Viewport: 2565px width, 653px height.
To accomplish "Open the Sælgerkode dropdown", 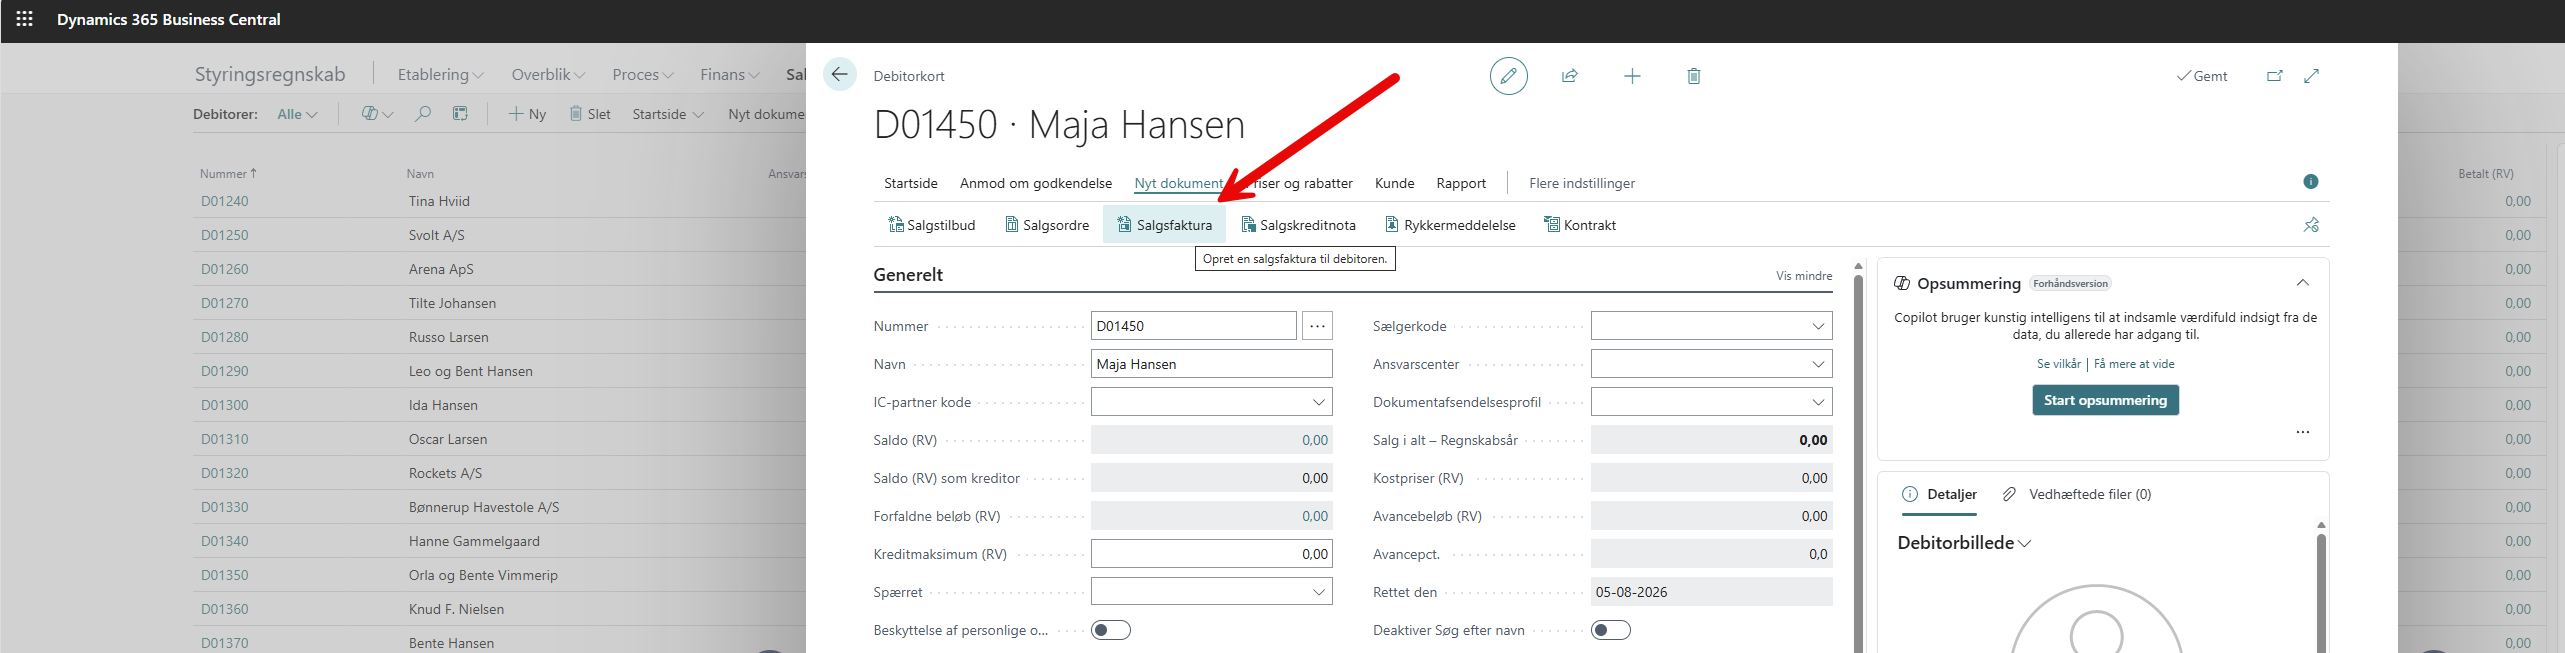I will pos(1818,326).
